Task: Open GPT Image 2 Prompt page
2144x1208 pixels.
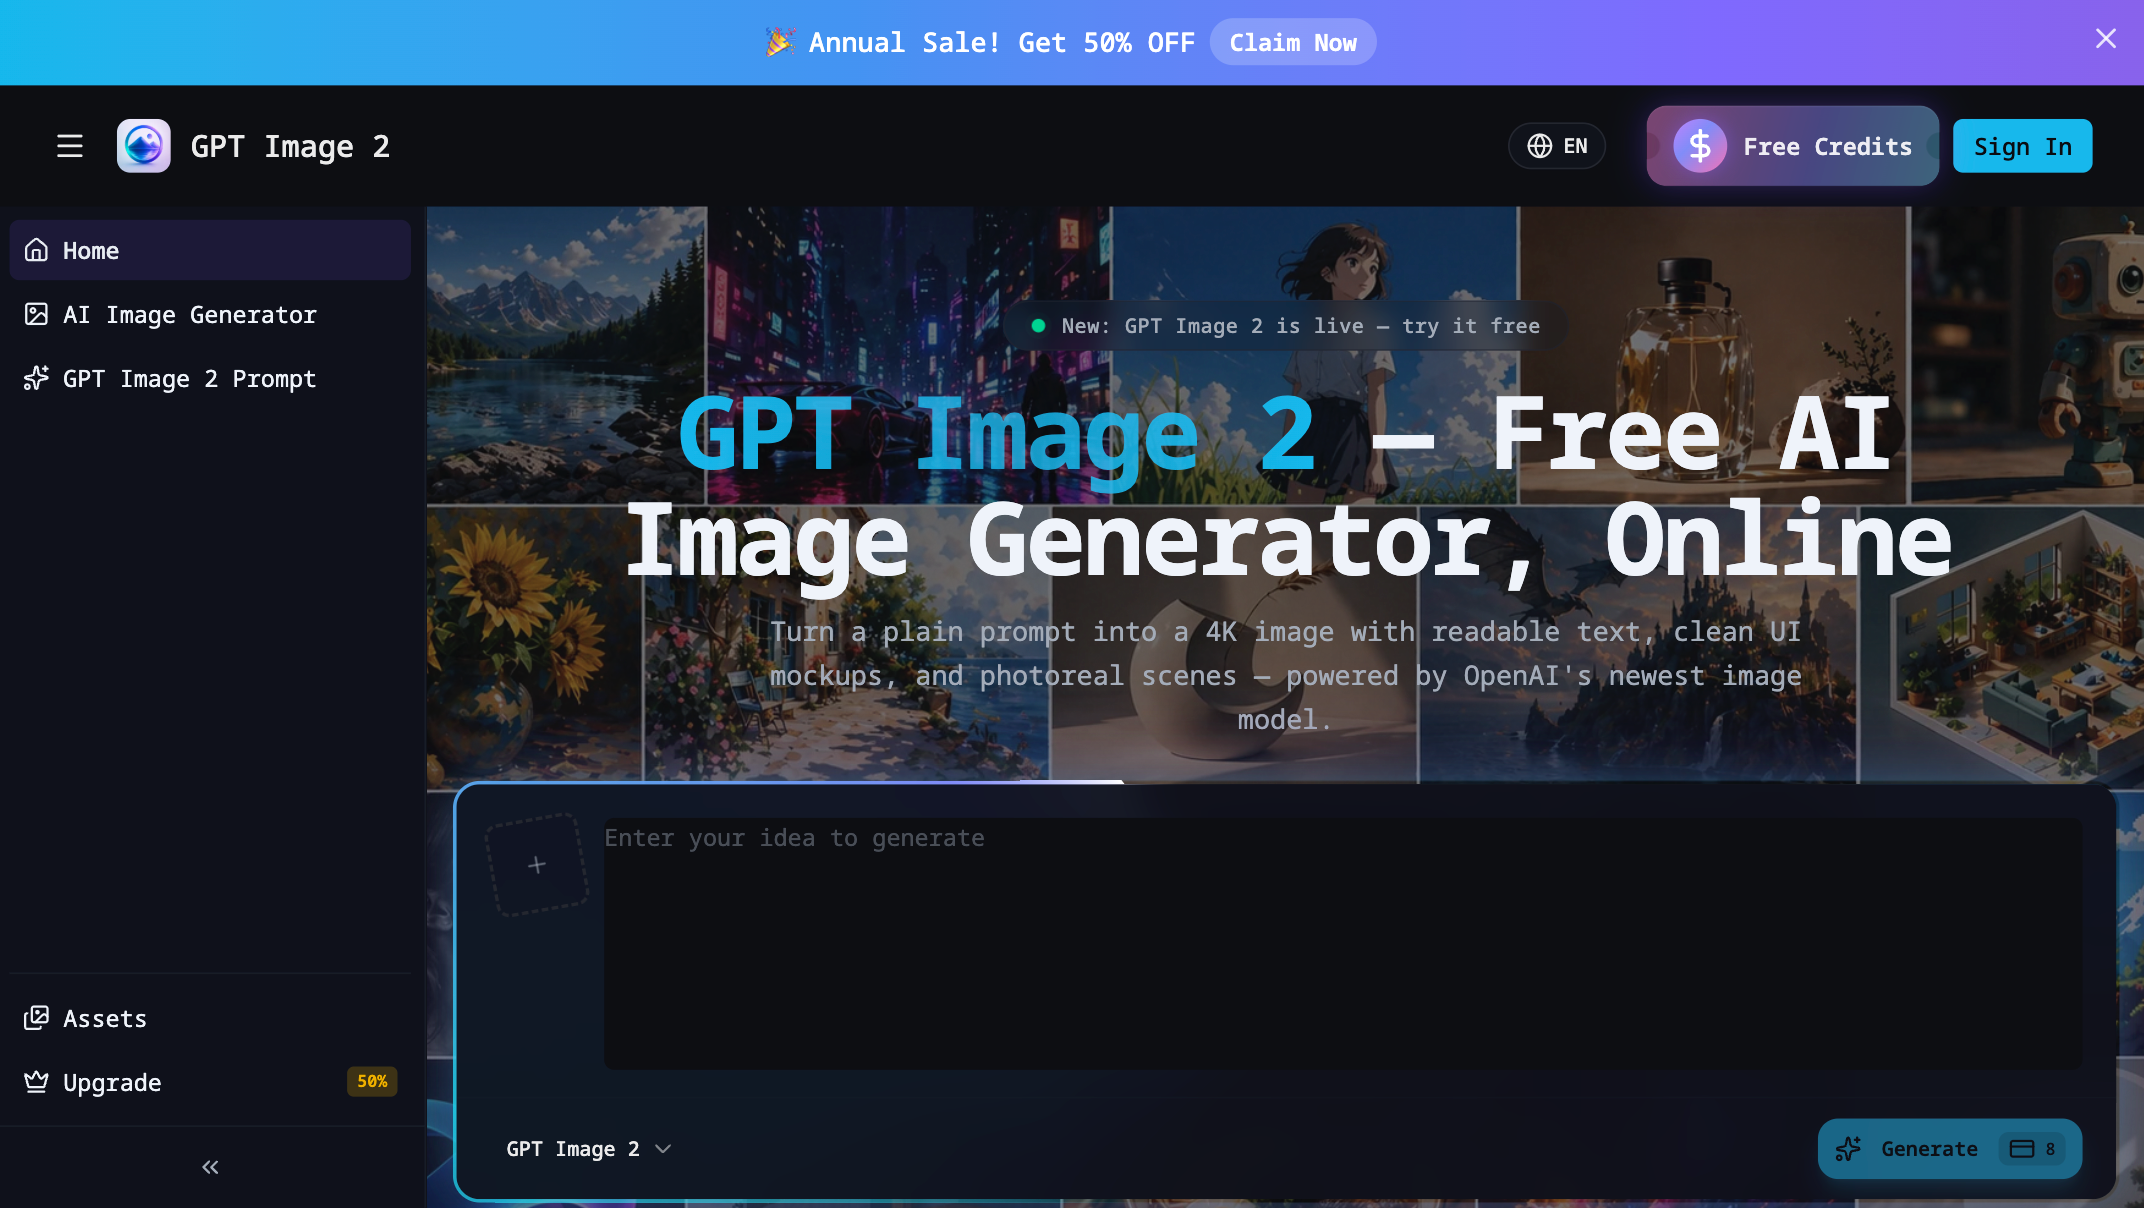Action: [x=190, y=379]
